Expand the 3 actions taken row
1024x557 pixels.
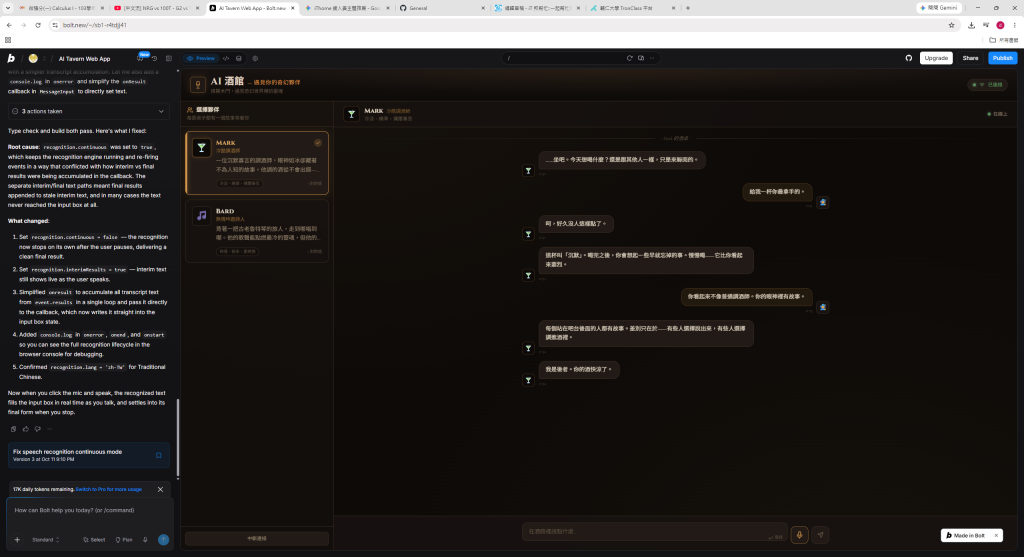pos(88,111)
